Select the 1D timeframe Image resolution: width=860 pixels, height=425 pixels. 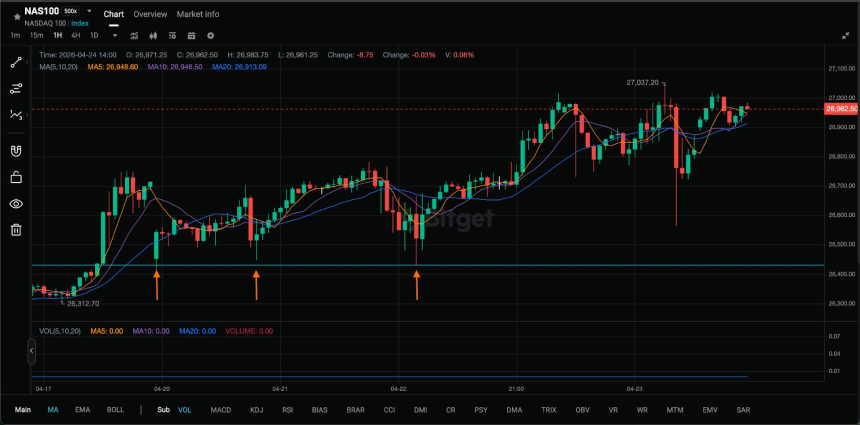tap(94, 36)
